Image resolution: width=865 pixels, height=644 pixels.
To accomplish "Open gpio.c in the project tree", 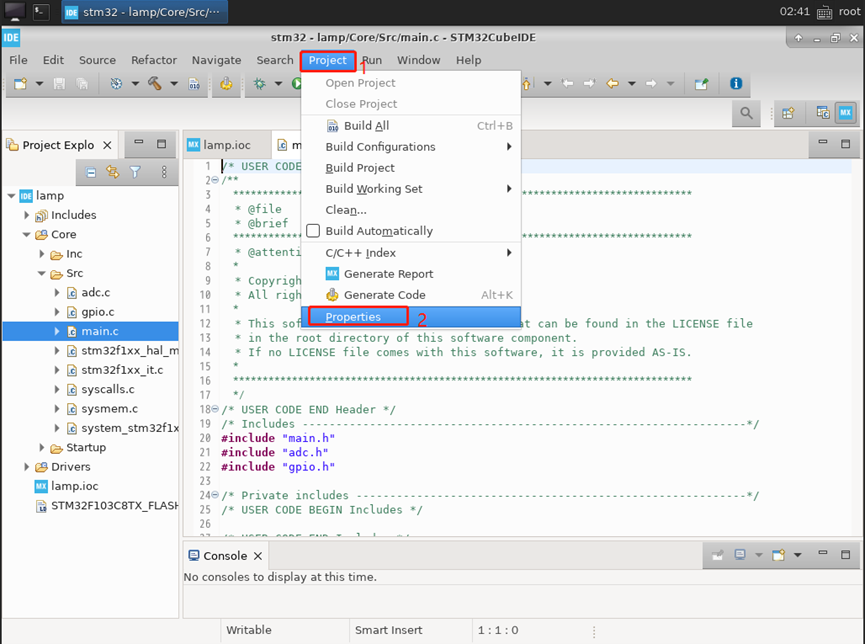I will click(x=97, y=312).
